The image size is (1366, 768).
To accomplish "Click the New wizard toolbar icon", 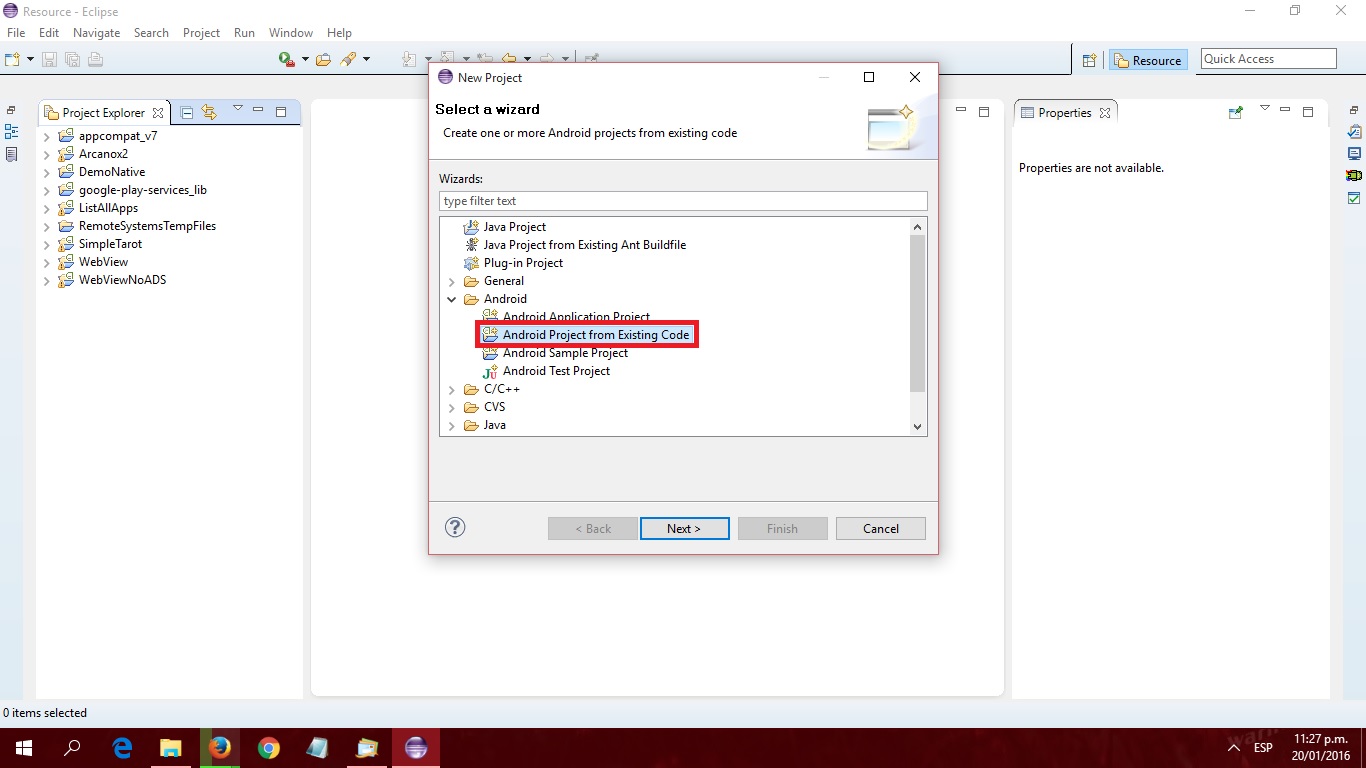I will click(13, 59).
